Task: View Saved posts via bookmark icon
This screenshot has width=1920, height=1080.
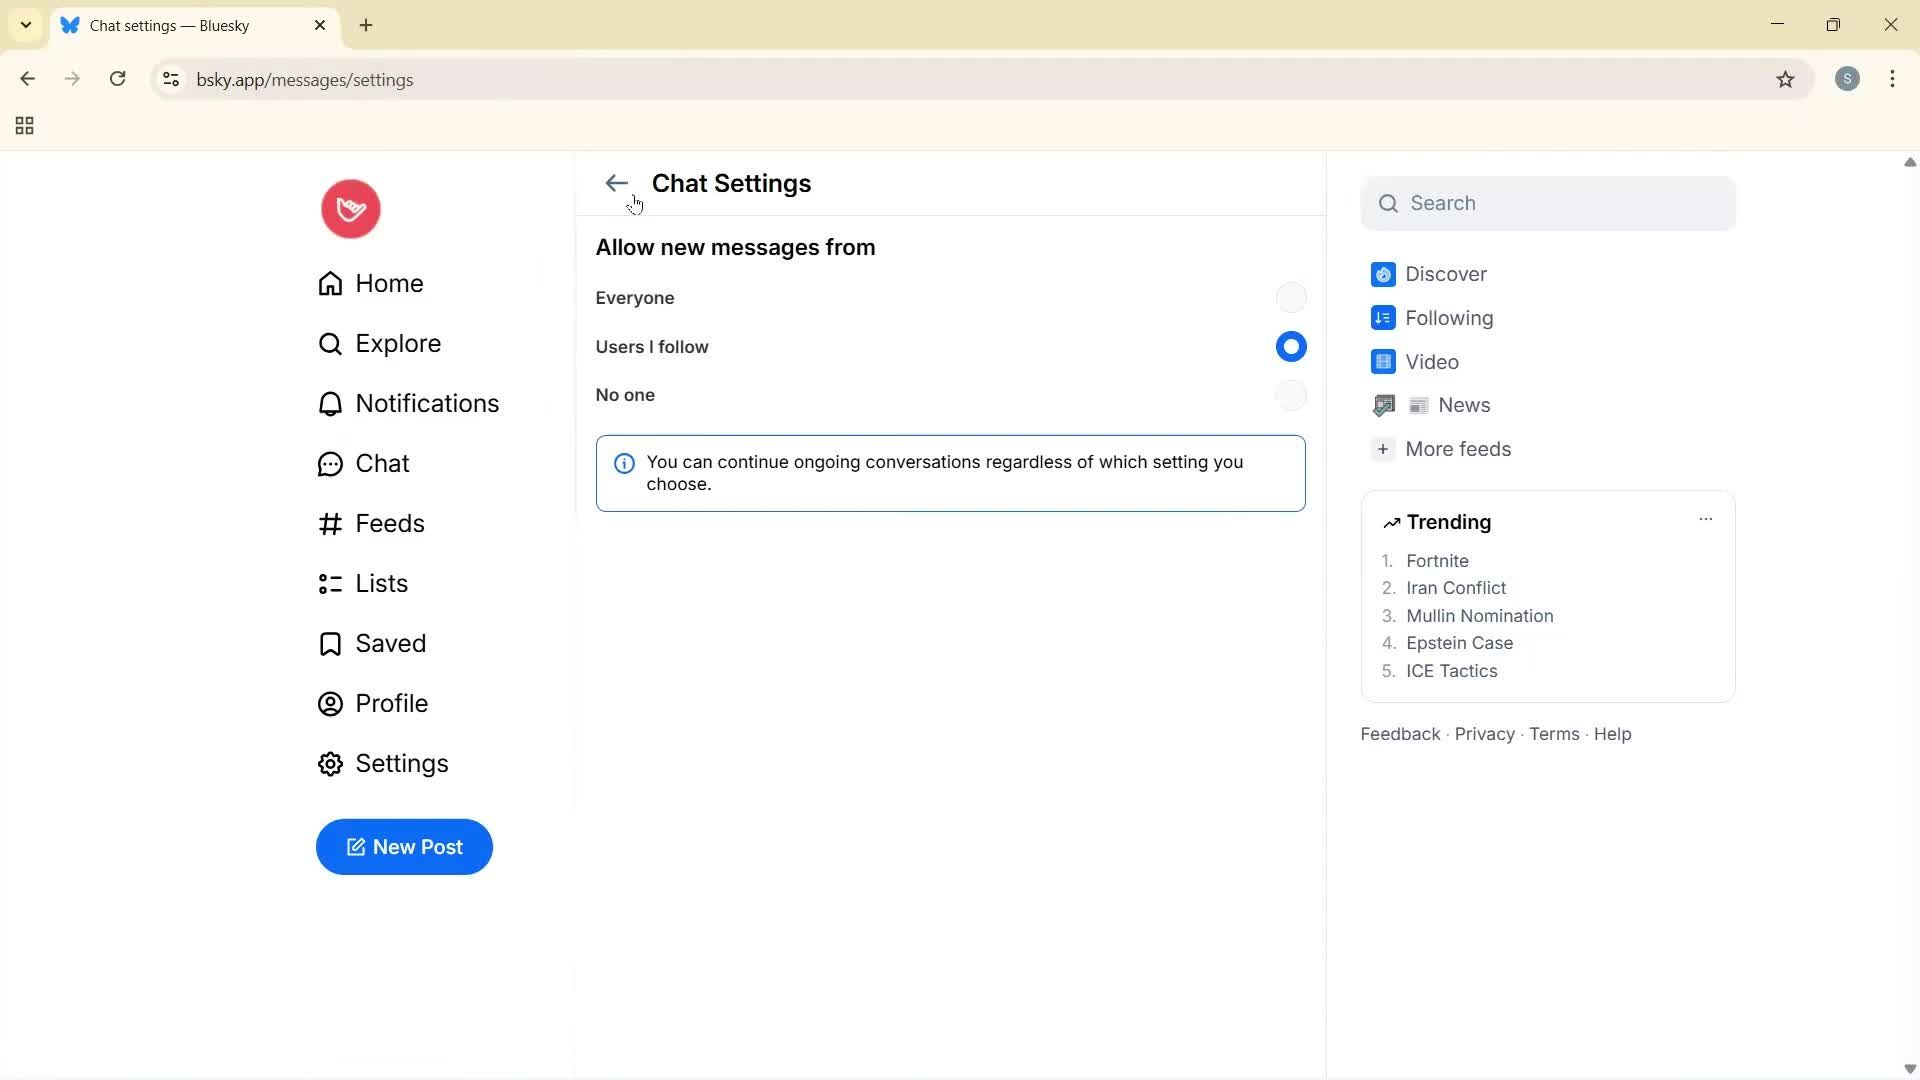Action: [x=330, y=643]
